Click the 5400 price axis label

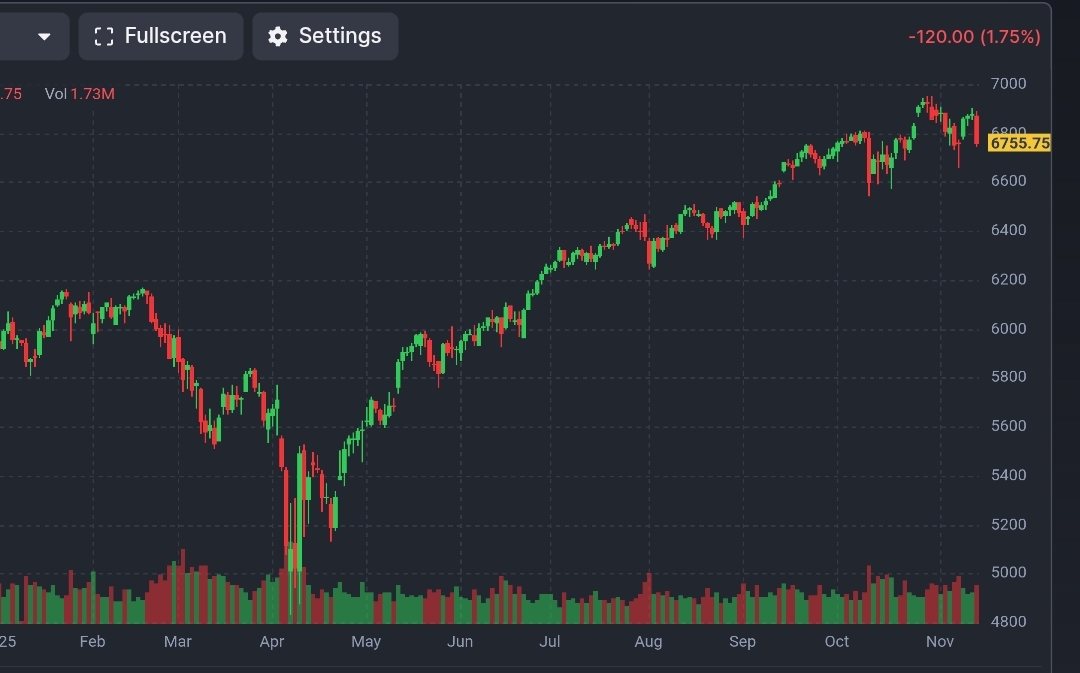[1008, 475]
